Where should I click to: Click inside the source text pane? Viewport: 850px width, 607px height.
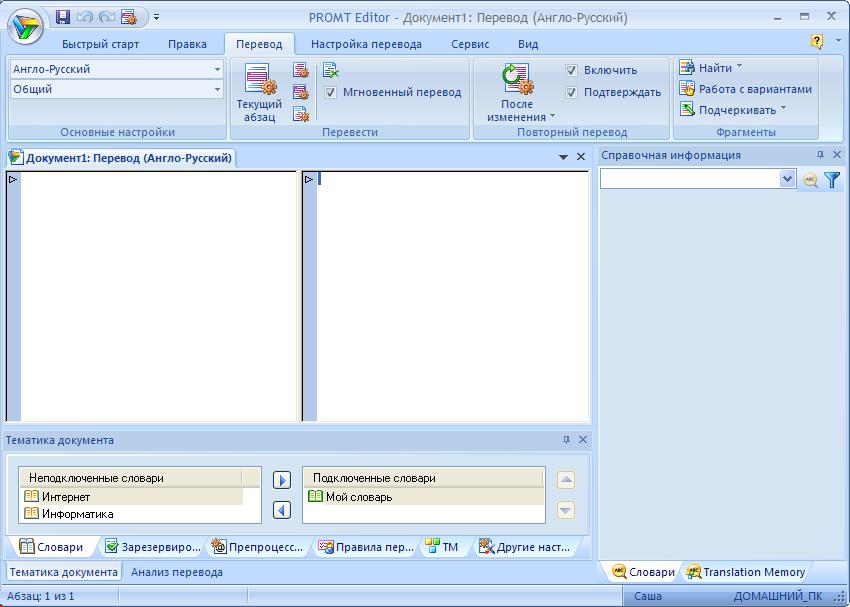coord(159,296)
